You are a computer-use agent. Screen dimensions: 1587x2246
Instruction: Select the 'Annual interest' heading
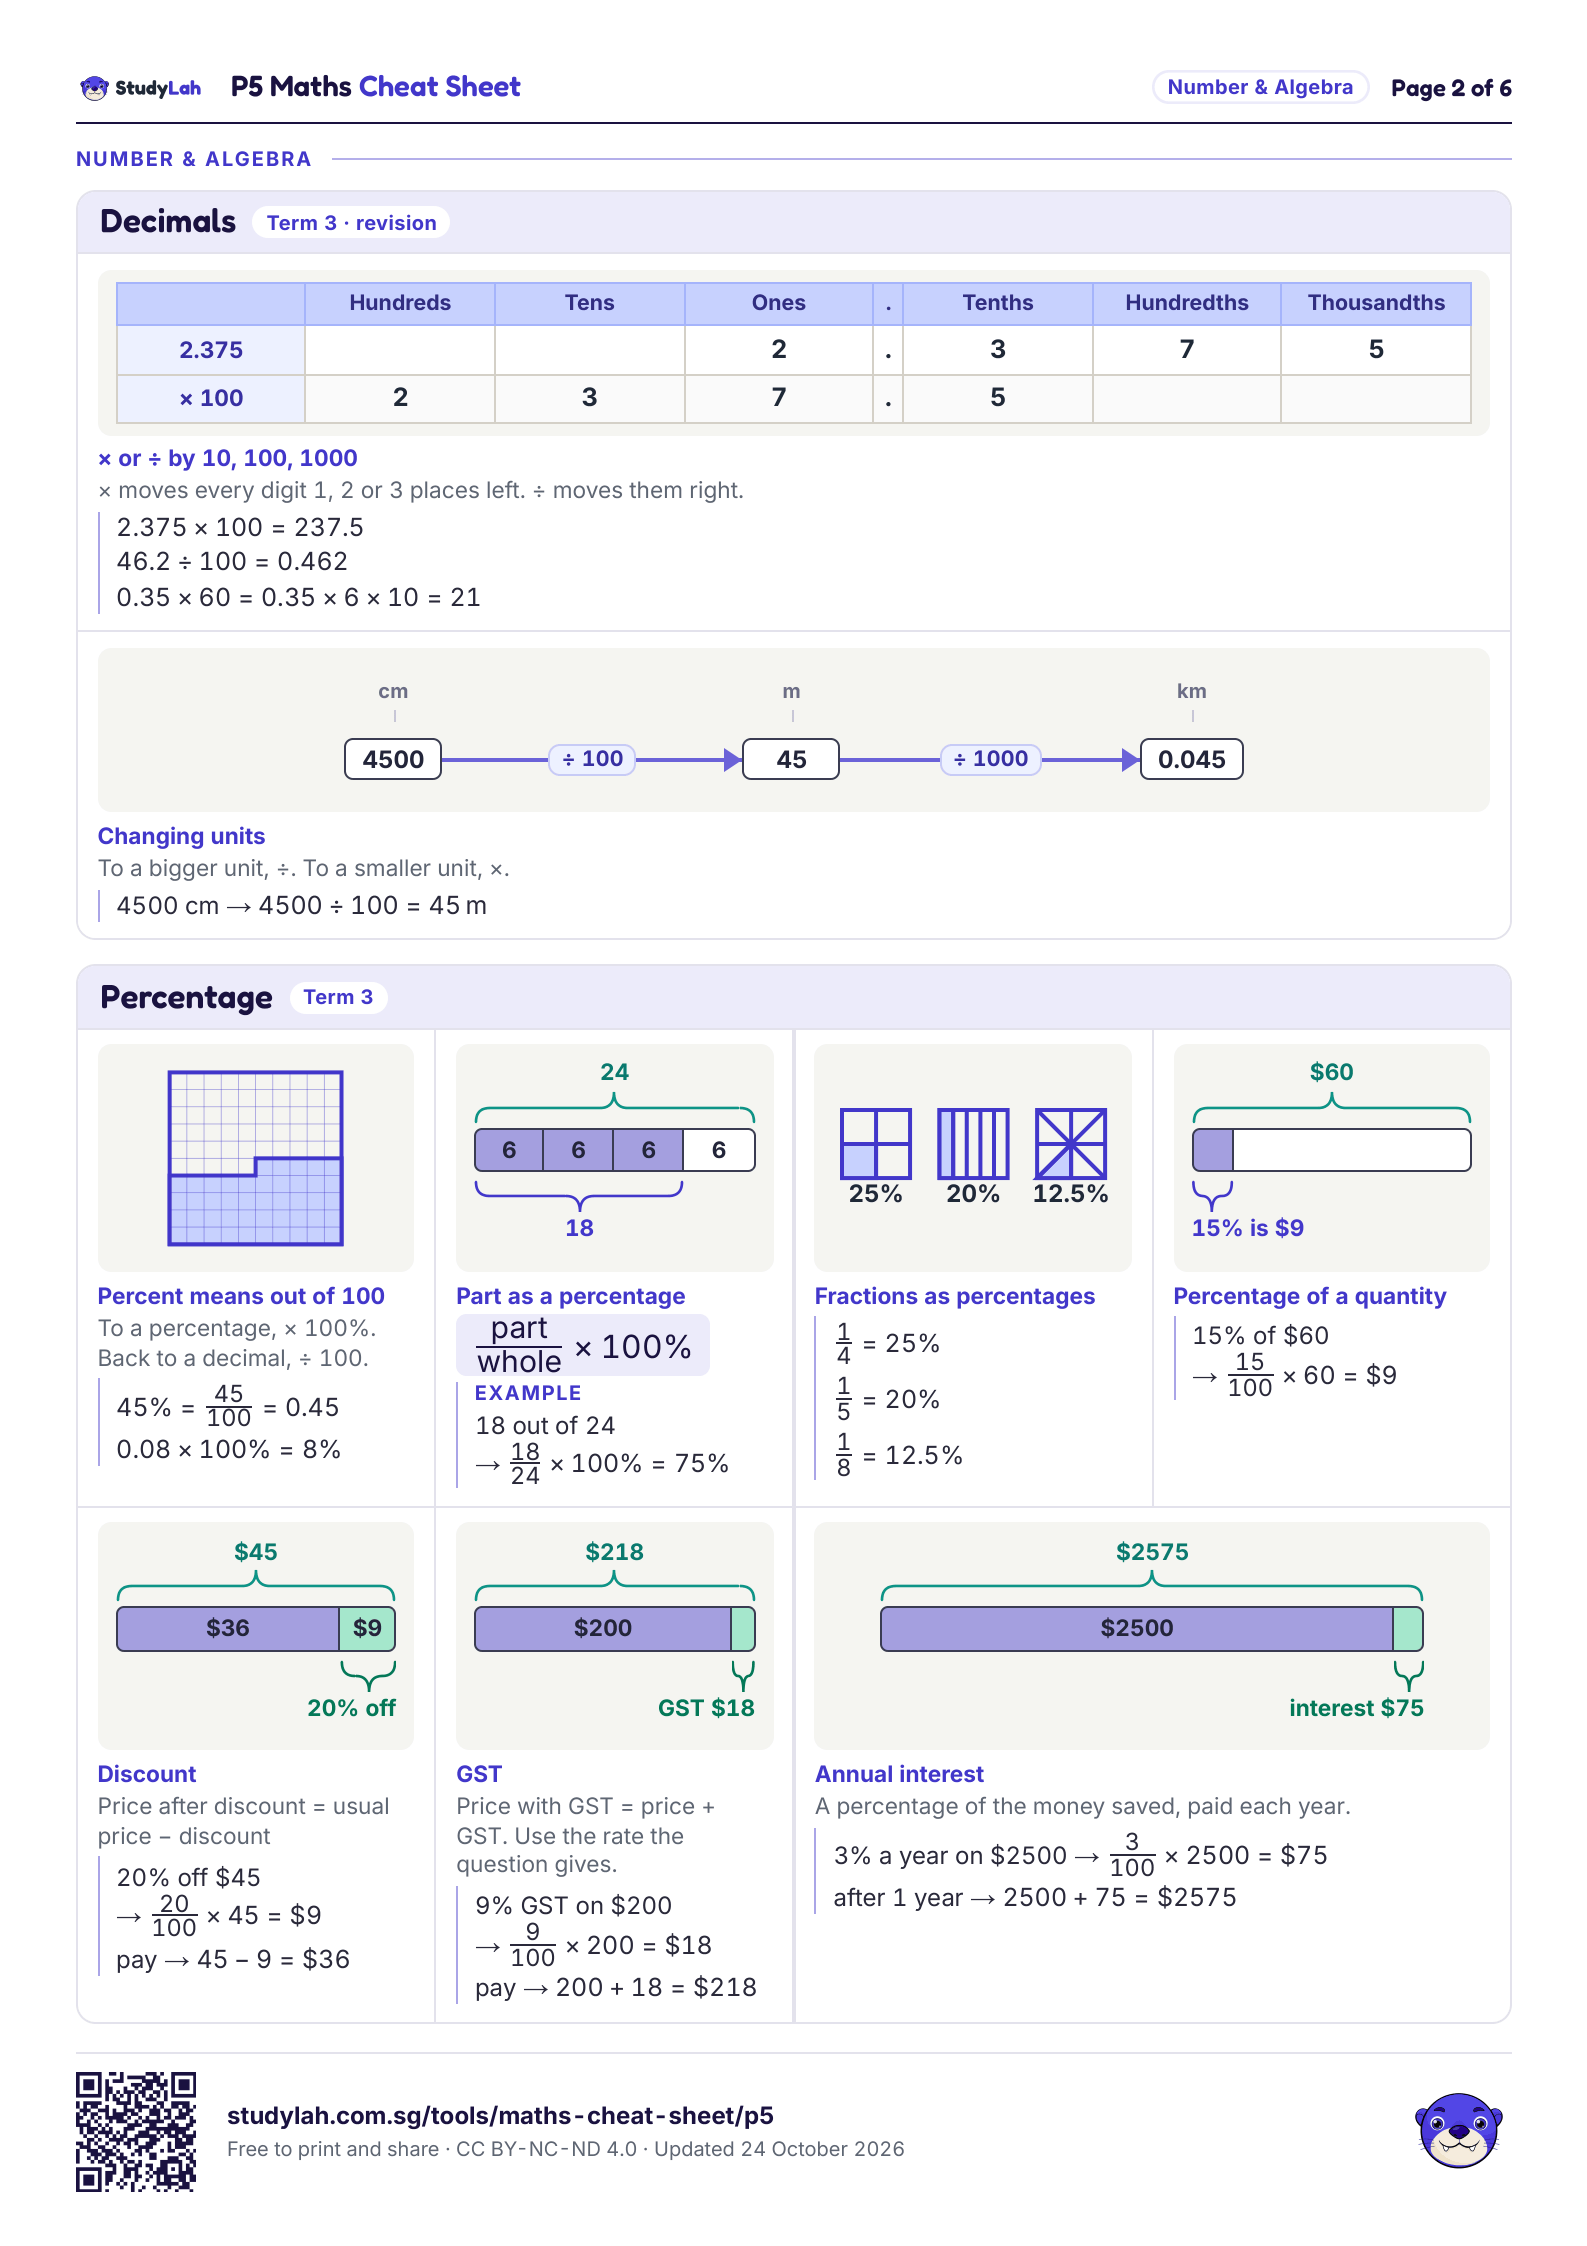click(x=899, y=1774)
